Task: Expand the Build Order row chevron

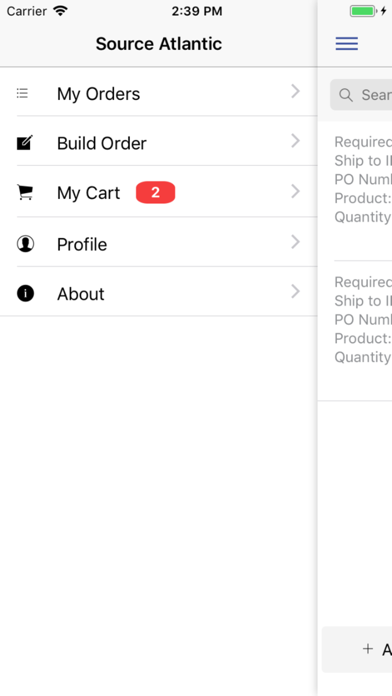Action: (296, 141)
